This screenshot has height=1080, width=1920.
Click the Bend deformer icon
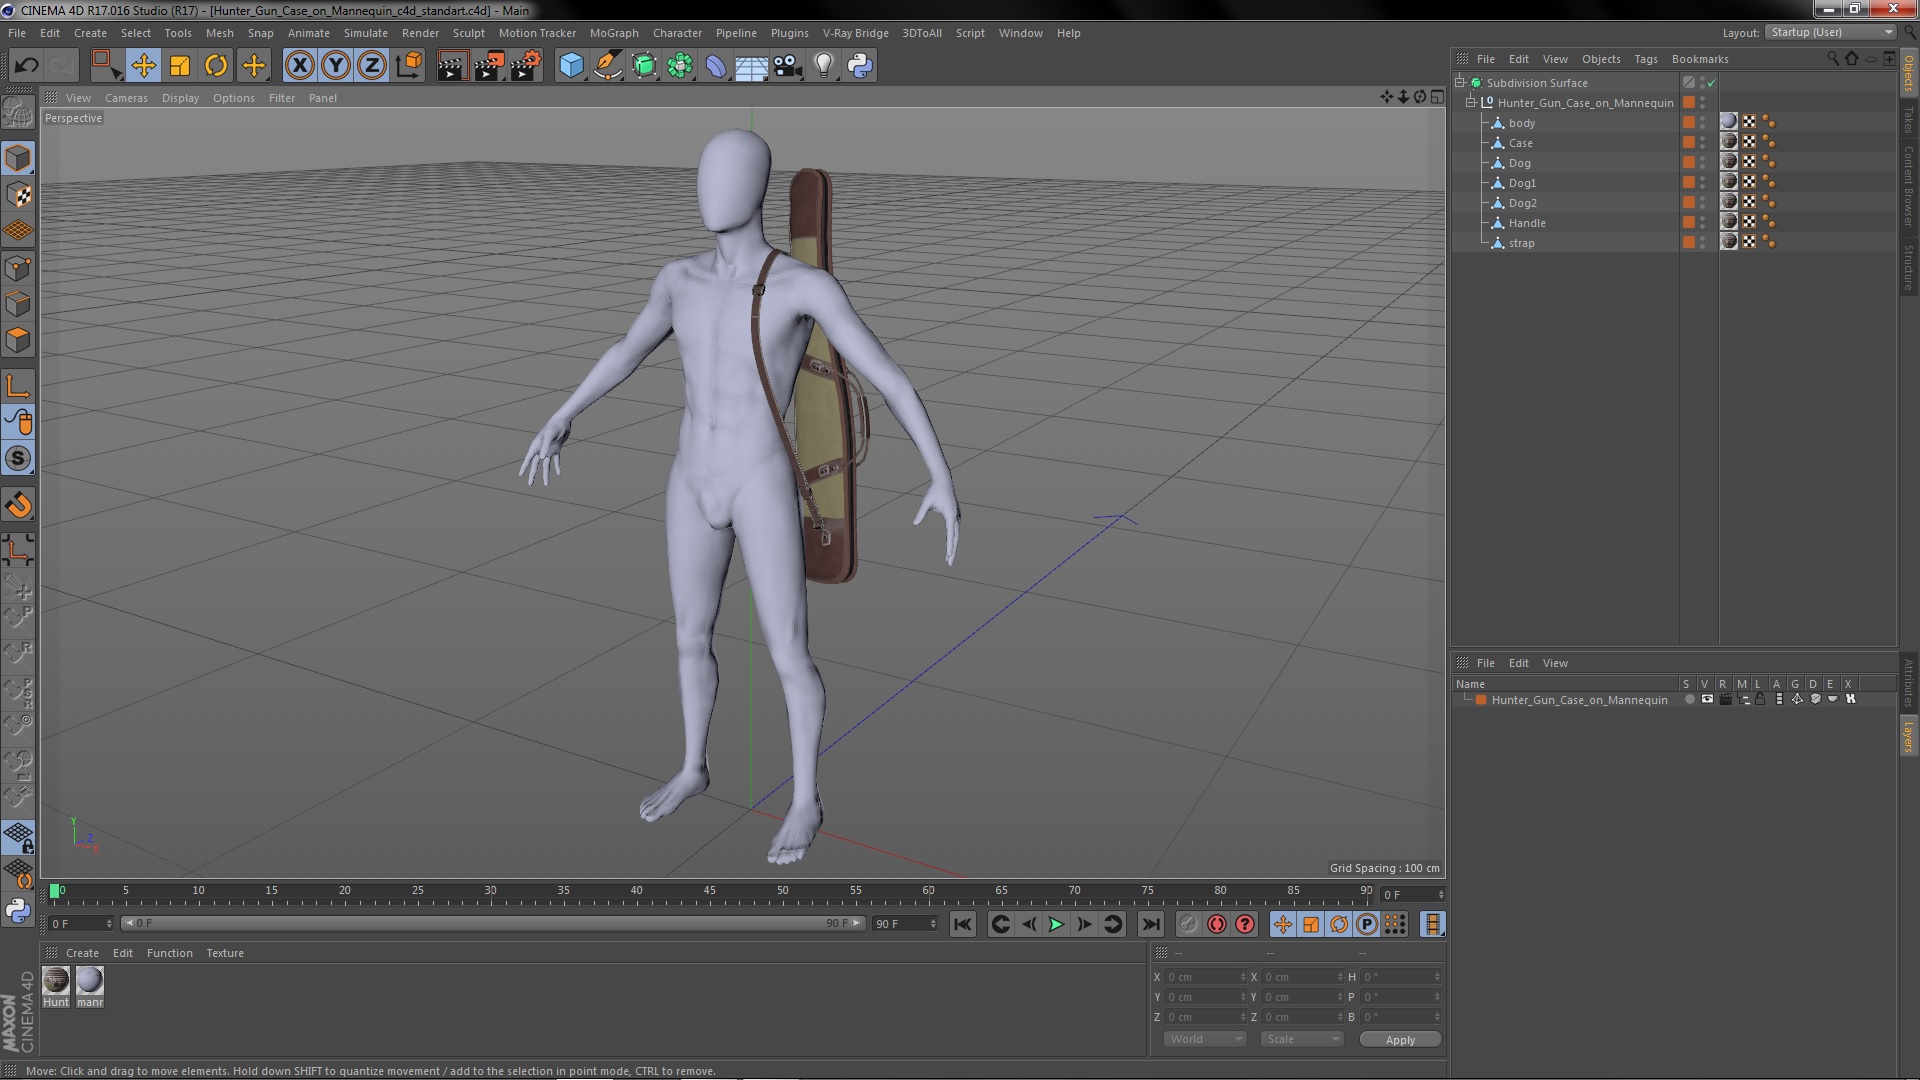click(716, 66)
